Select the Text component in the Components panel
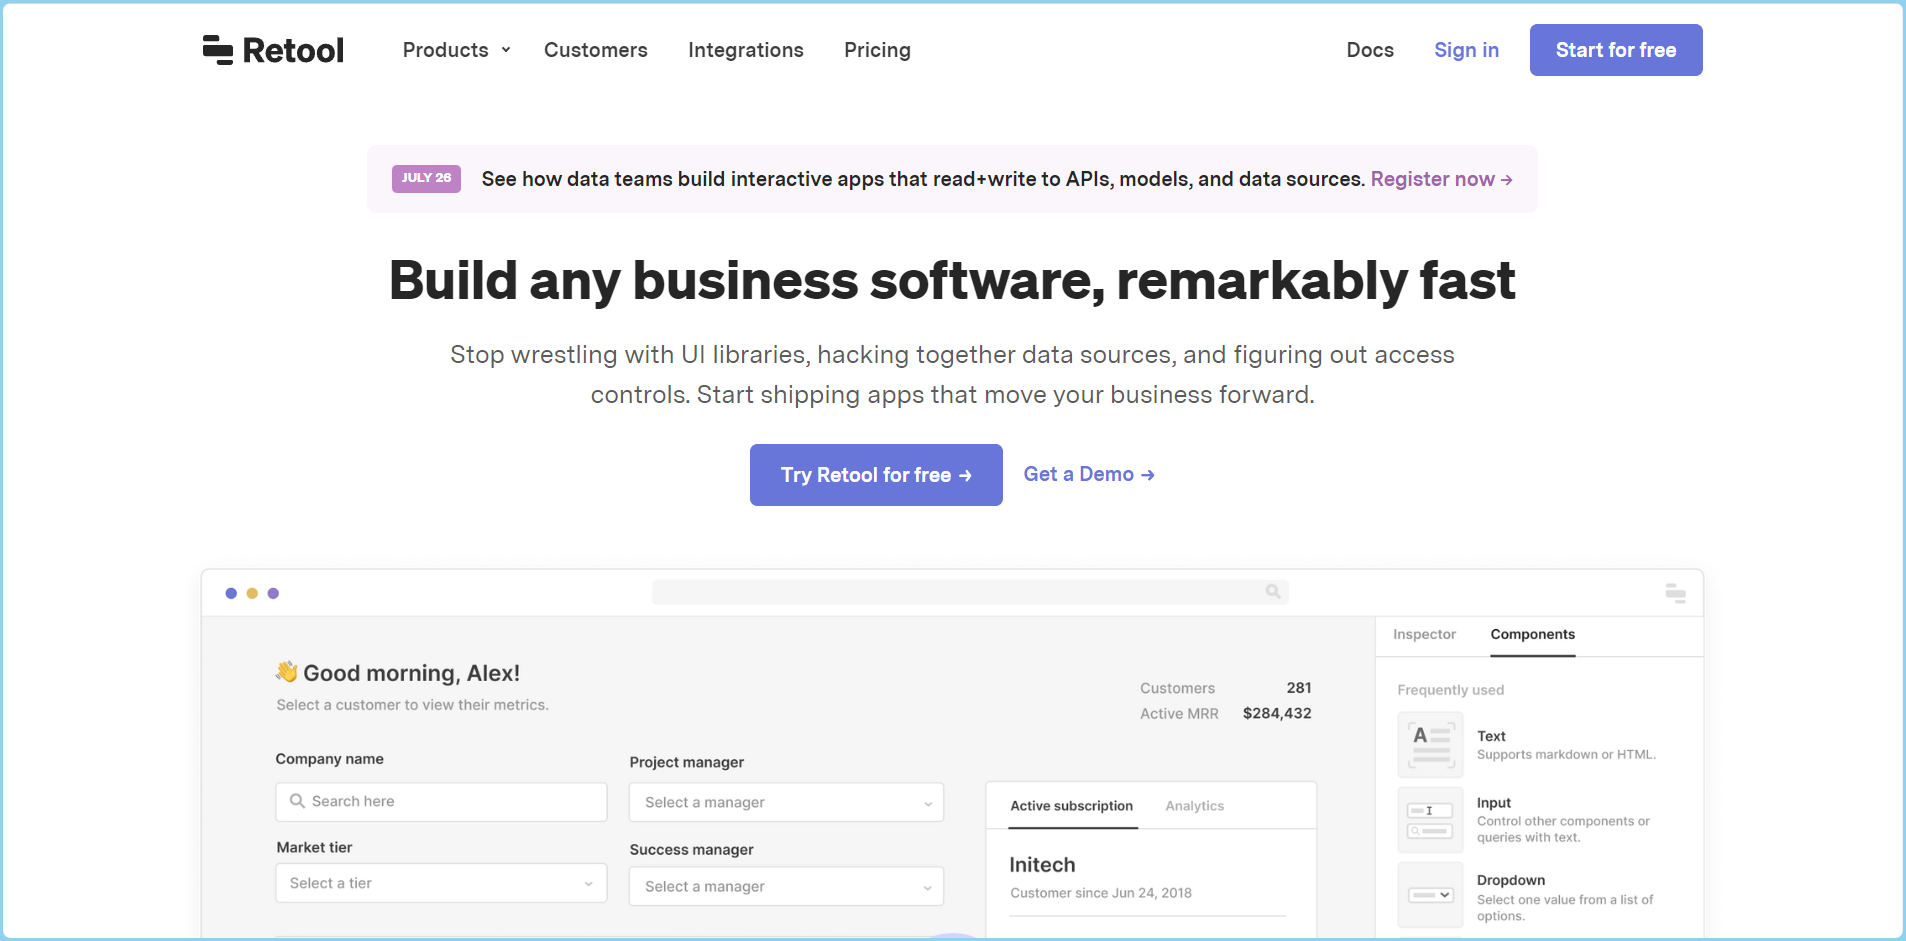1906x941 pixels. 1431,744
